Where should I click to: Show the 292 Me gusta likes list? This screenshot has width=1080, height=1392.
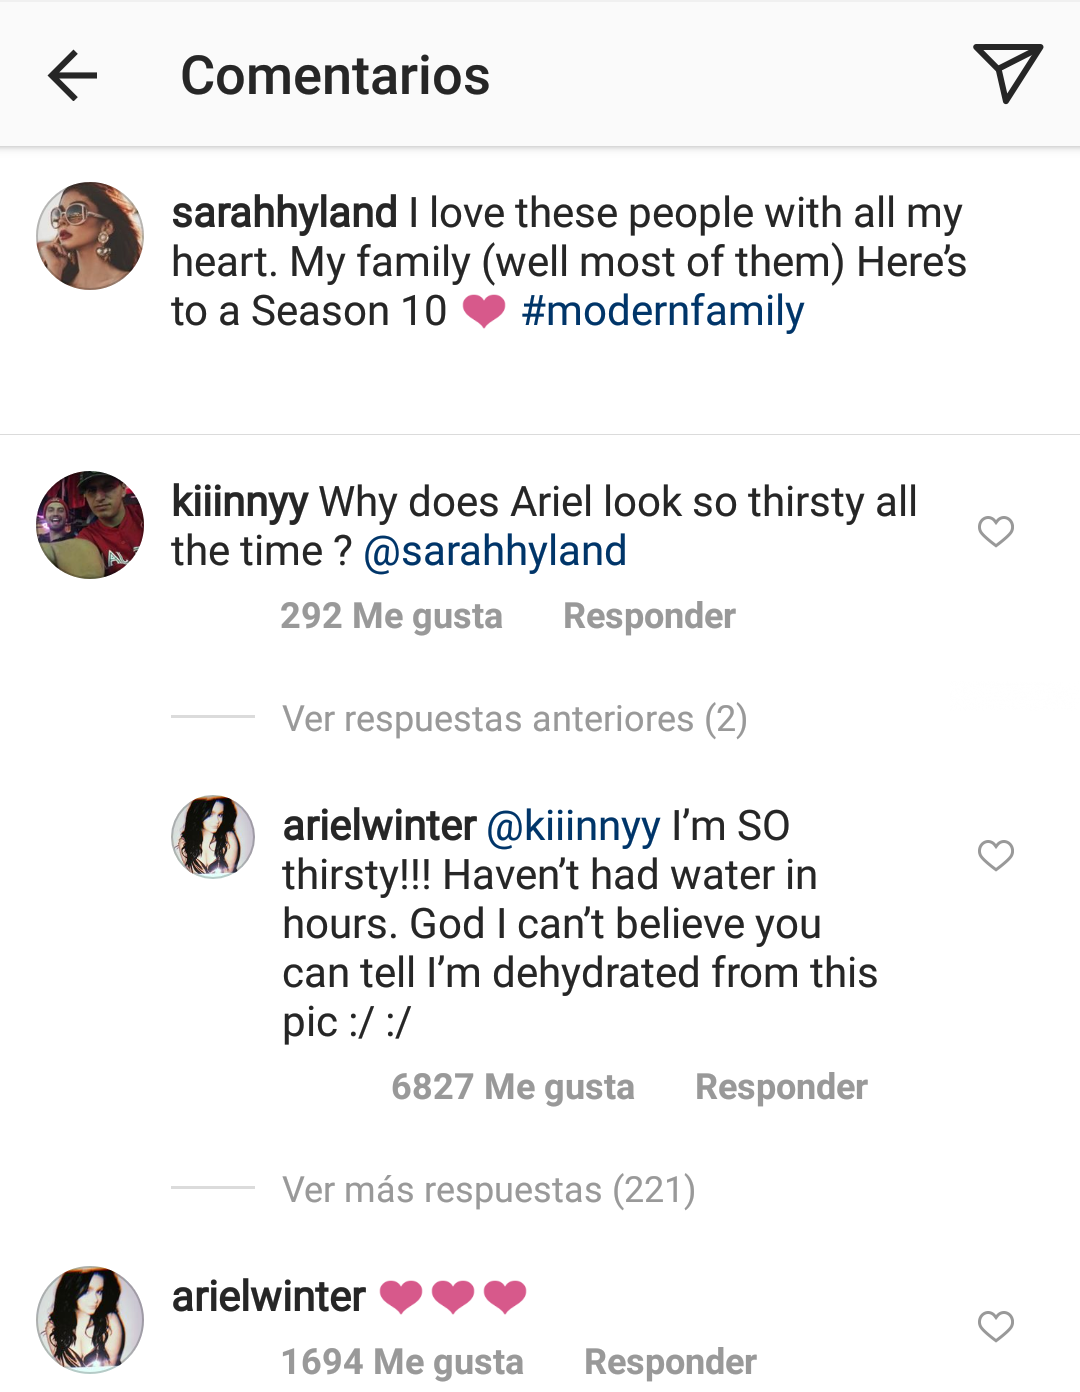pos(391,616)
